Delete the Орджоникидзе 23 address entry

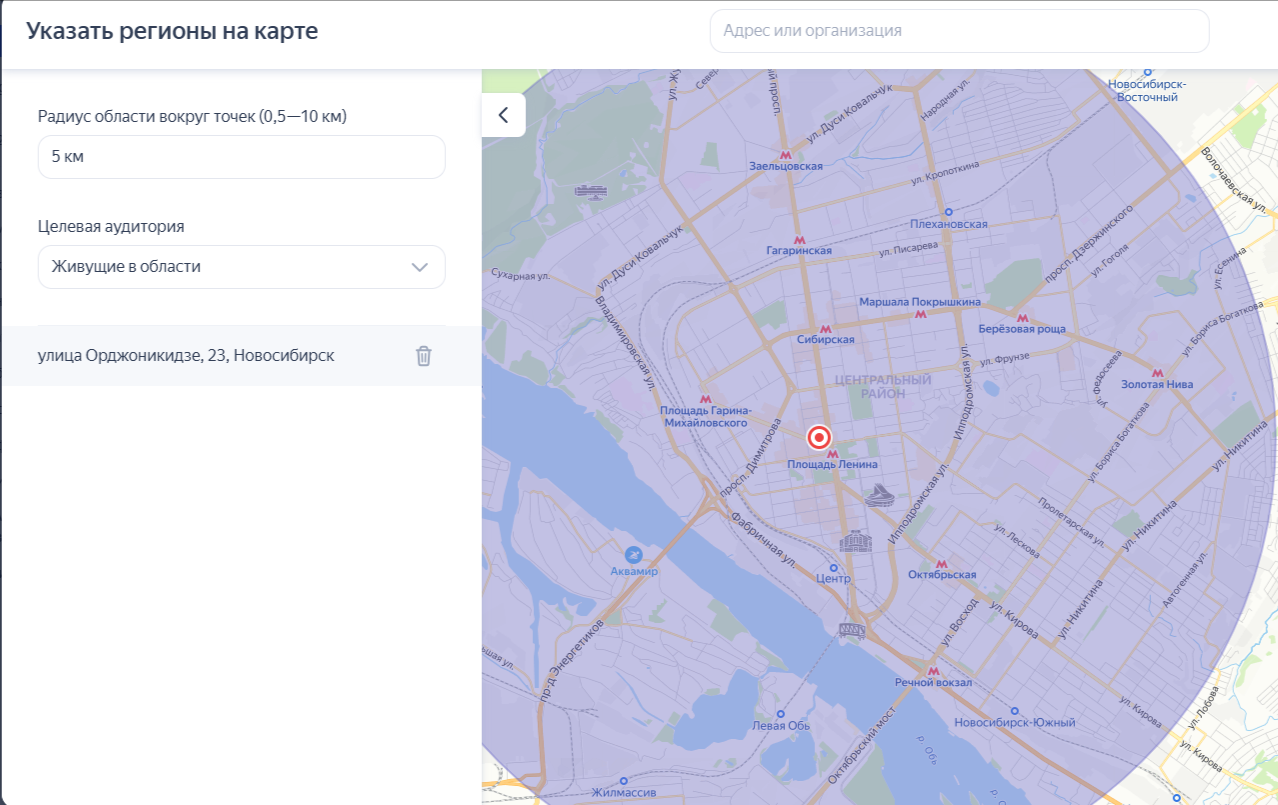tap(424, 356)
